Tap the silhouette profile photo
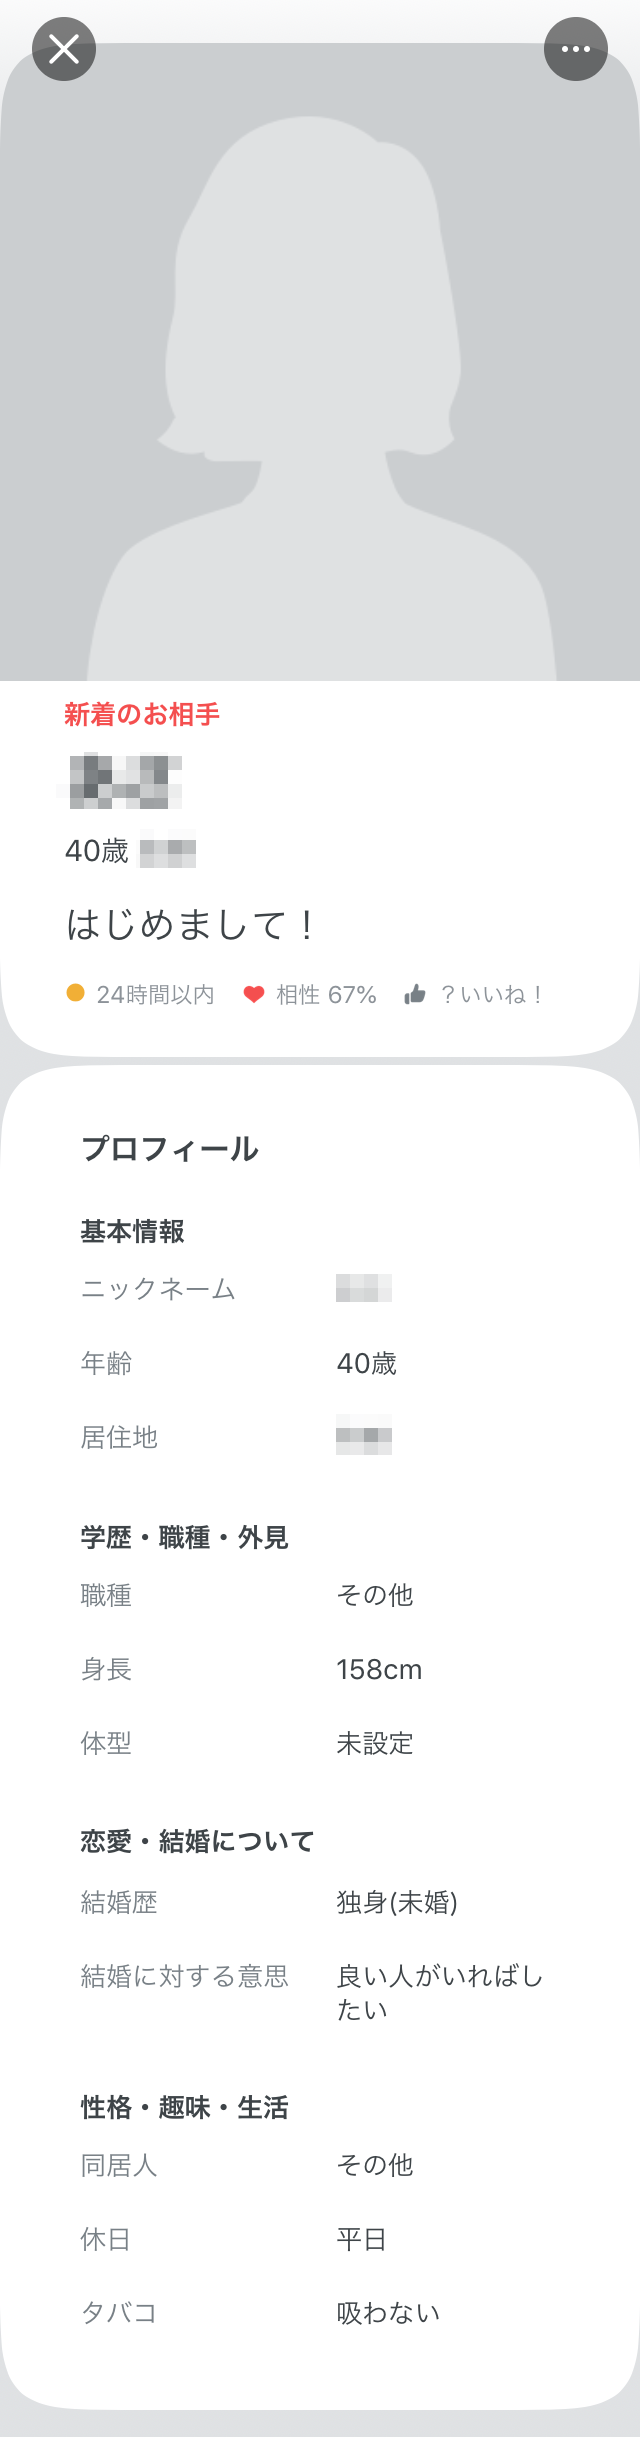The width and height of the screenshot is (640, 2437). coord(320,362)
